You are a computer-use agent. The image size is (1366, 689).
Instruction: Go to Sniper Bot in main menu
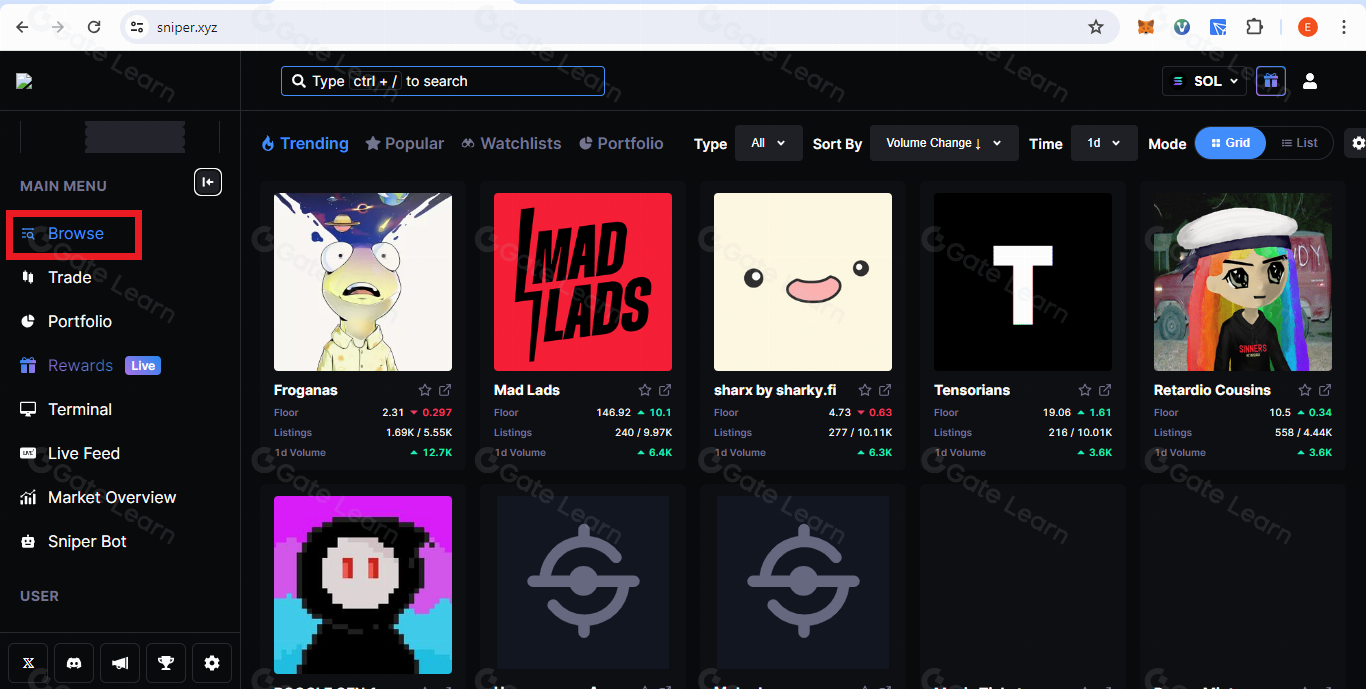(x=87, y=541)
